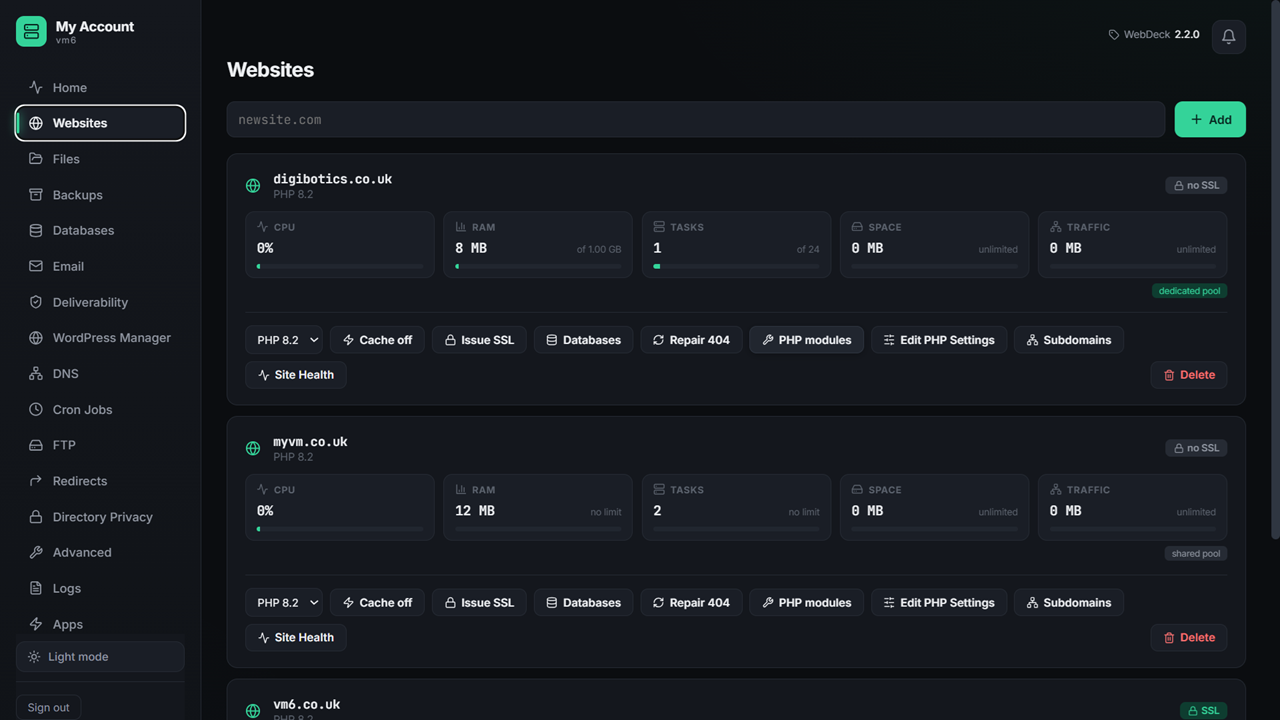1280x720 pixels.
Task: Click the RAM usage bar for digibotics.co.uk
Action: pos(538,267)
